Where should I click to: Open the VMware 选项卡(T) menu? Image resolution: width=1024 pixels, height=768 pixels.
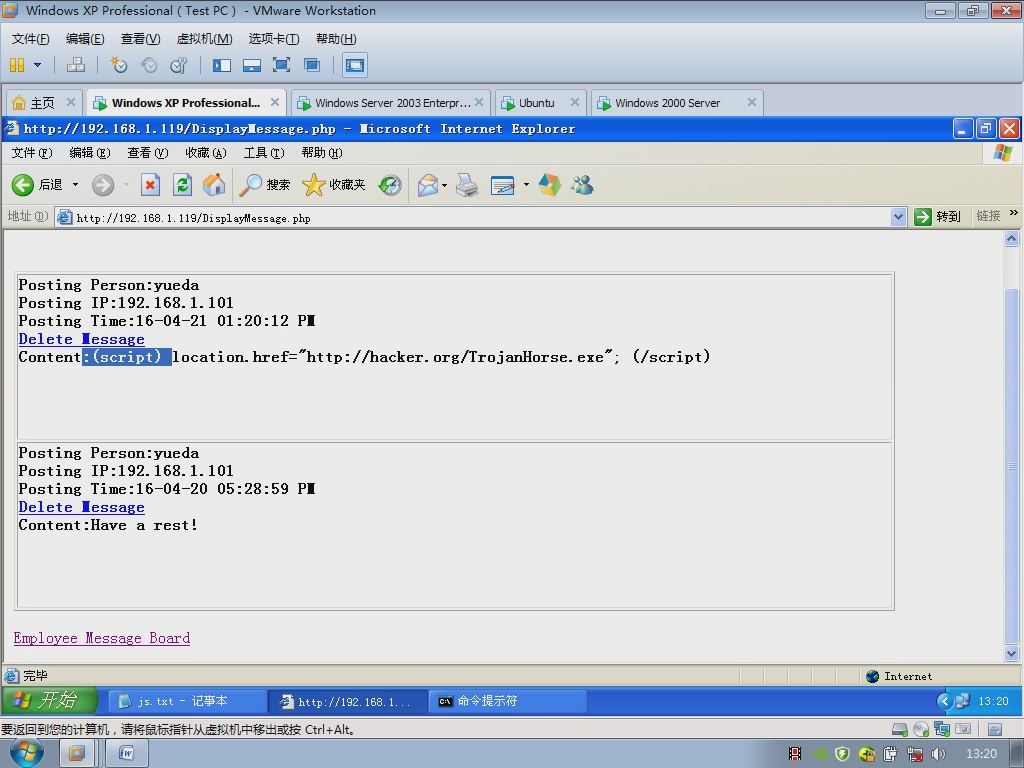(x=274, y=39)
